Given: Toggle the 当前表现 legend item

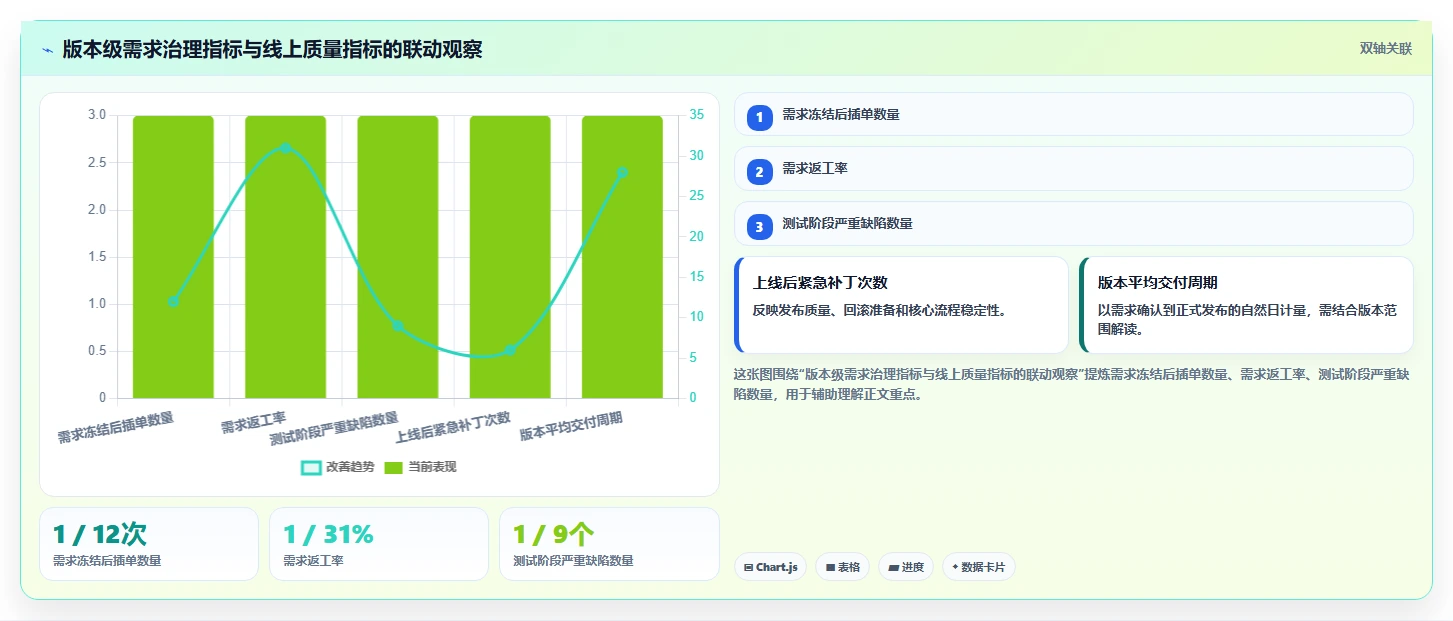Looking at the screenshot, I should [420, 467].
